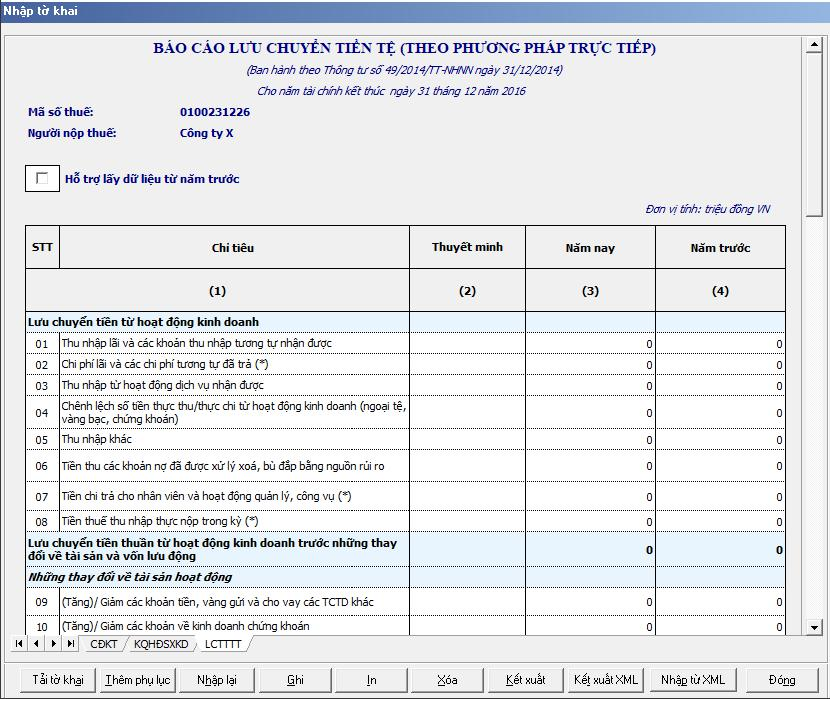Print using the 'In' button

pyautogui.click(x=371, y=680)
